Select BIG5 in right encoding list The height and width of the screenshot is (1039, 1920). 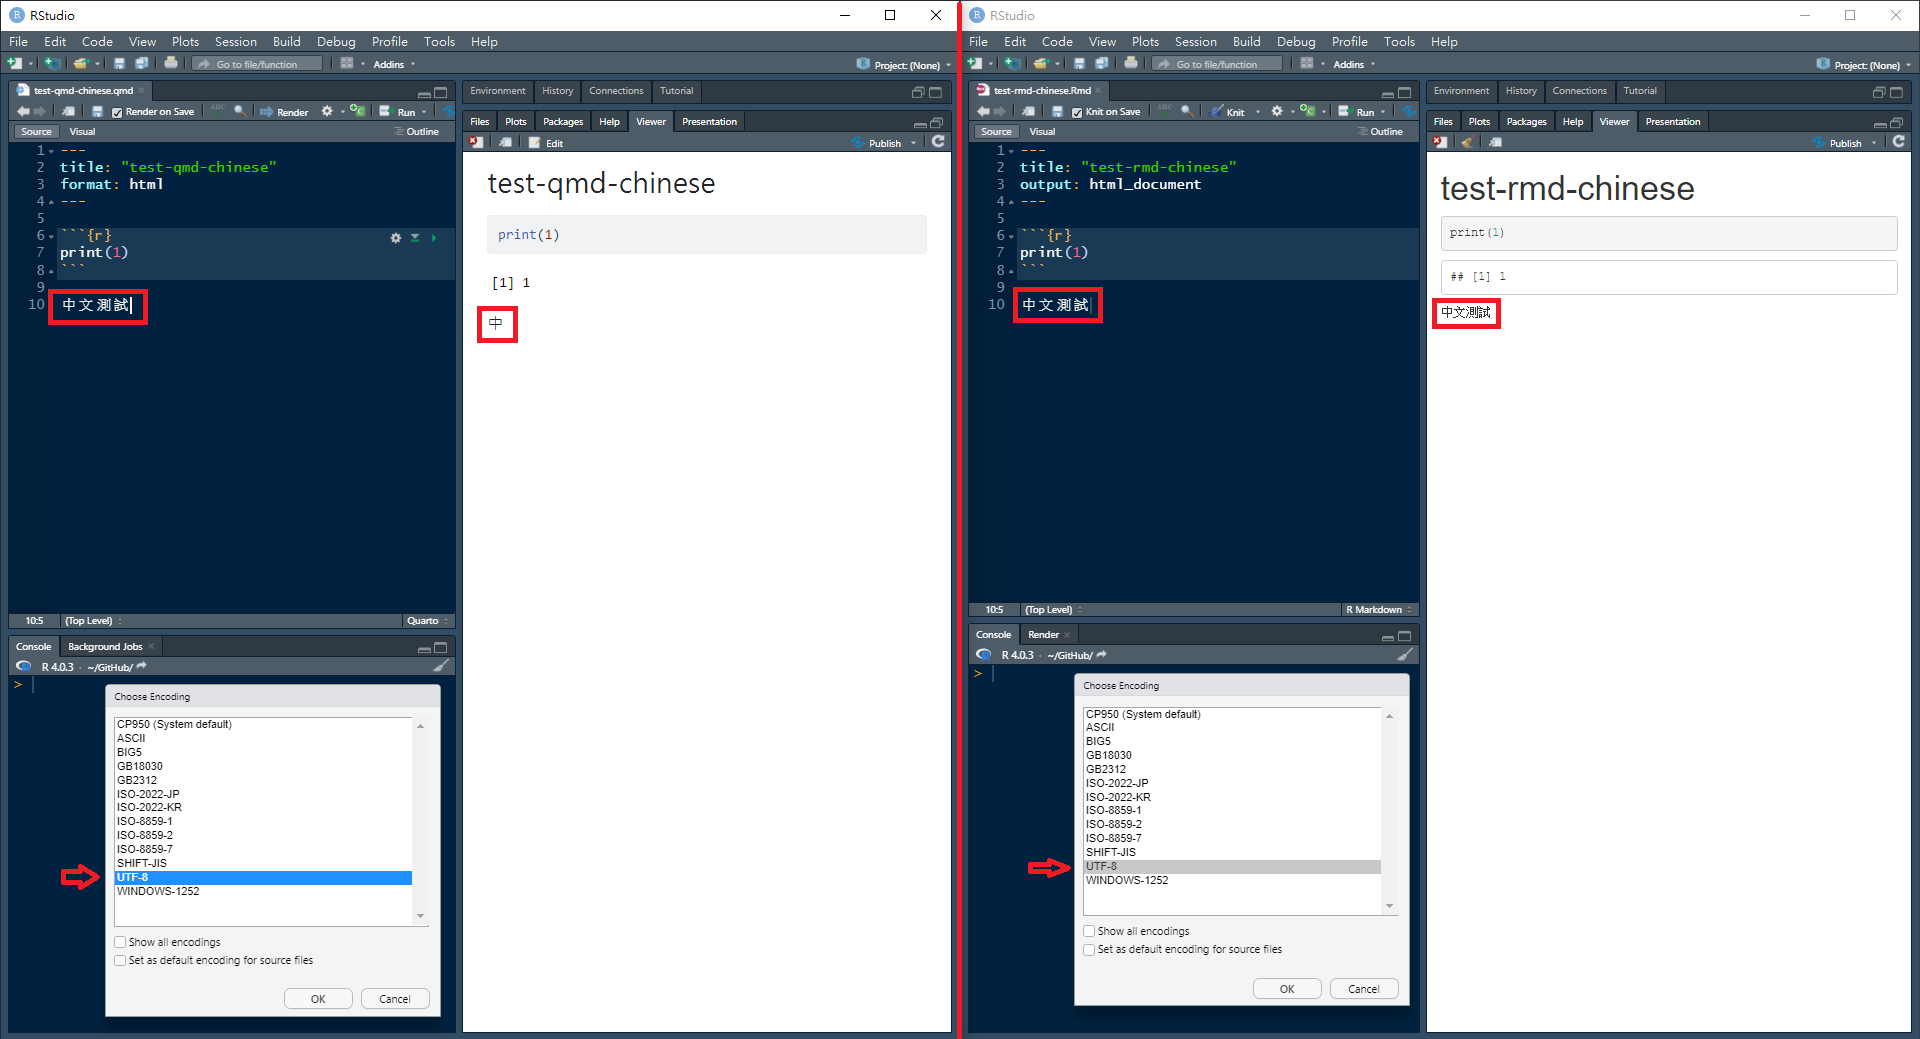(x=1232, y=742)
